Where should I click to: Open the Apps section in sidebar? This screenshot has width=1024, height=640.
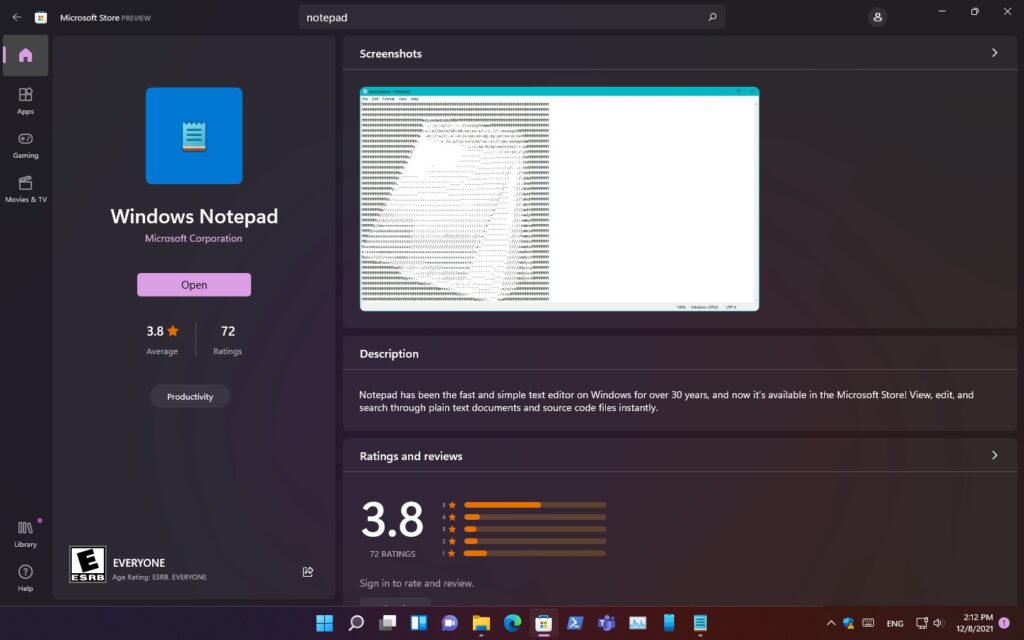25,100
